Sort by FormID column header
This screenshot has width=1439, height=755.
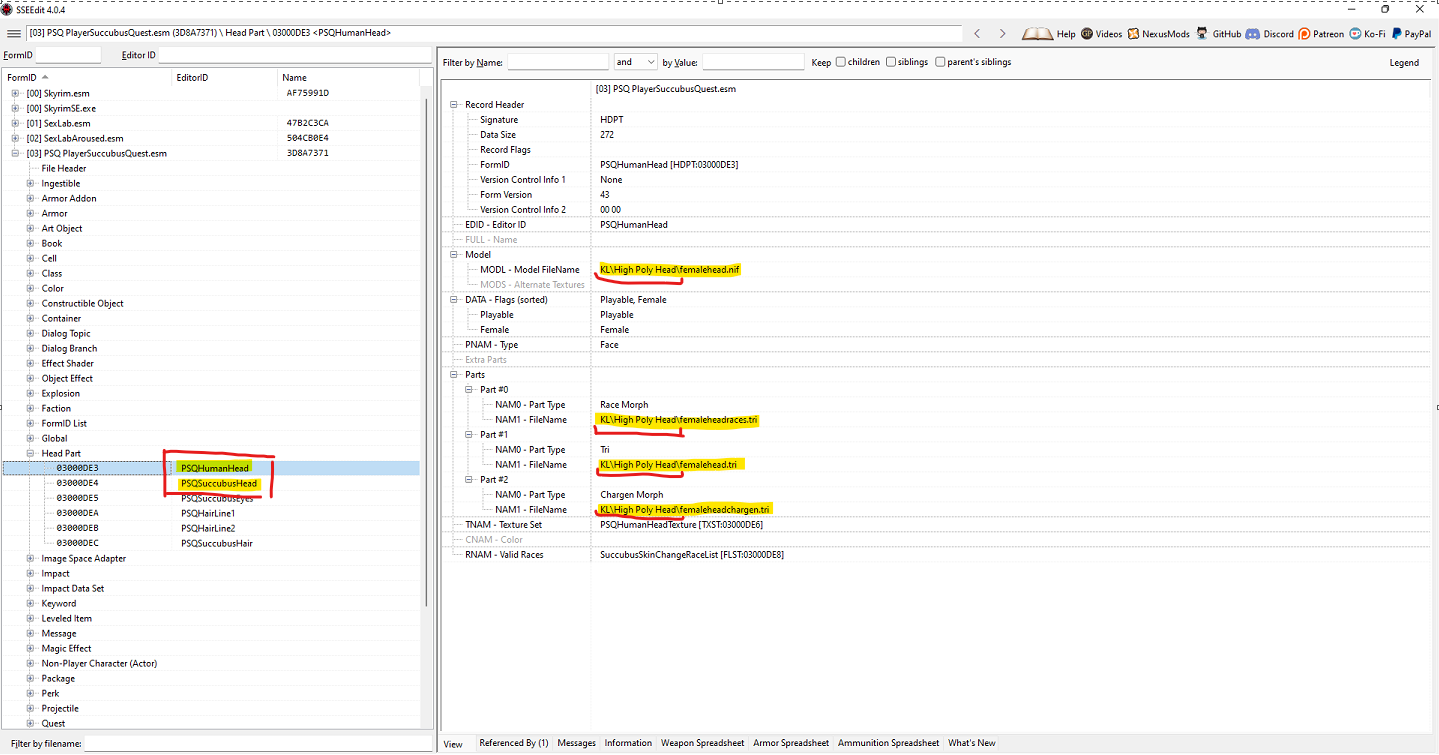pos(87,77)
